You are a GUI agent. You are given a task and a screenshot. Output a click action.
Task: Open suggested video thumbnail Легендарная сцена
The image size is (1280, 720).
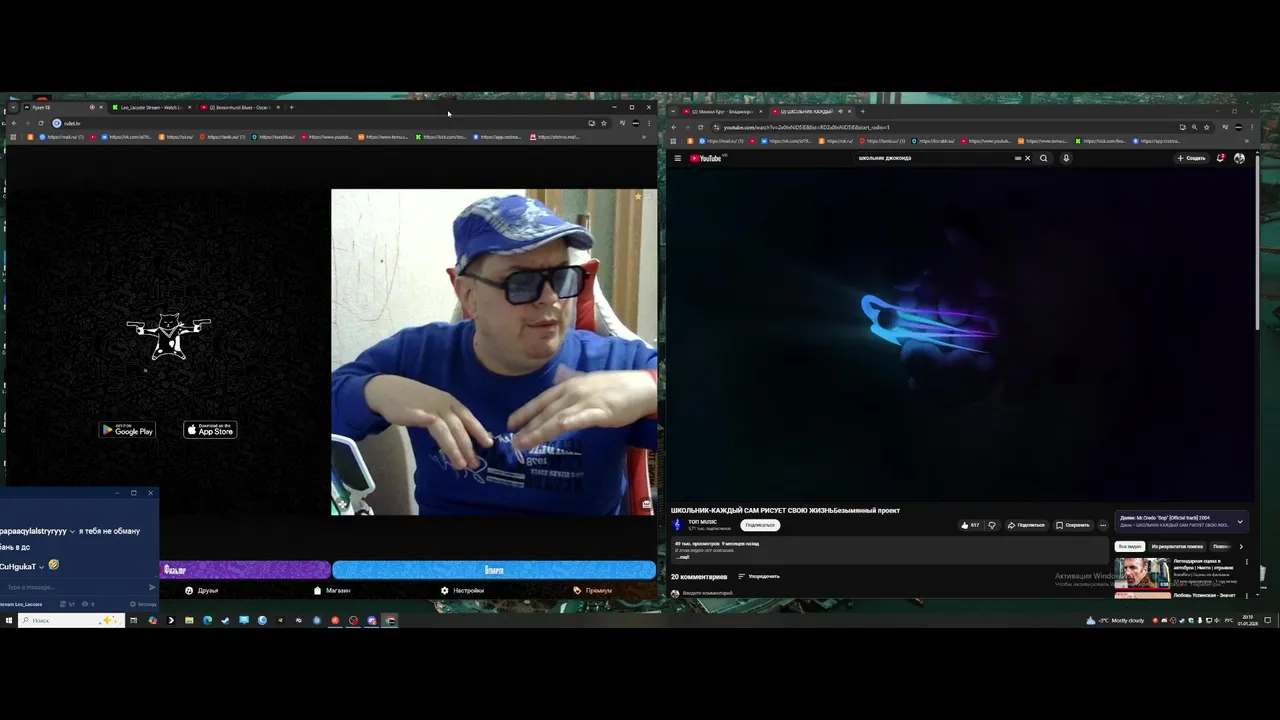[x=1143, y=572]
